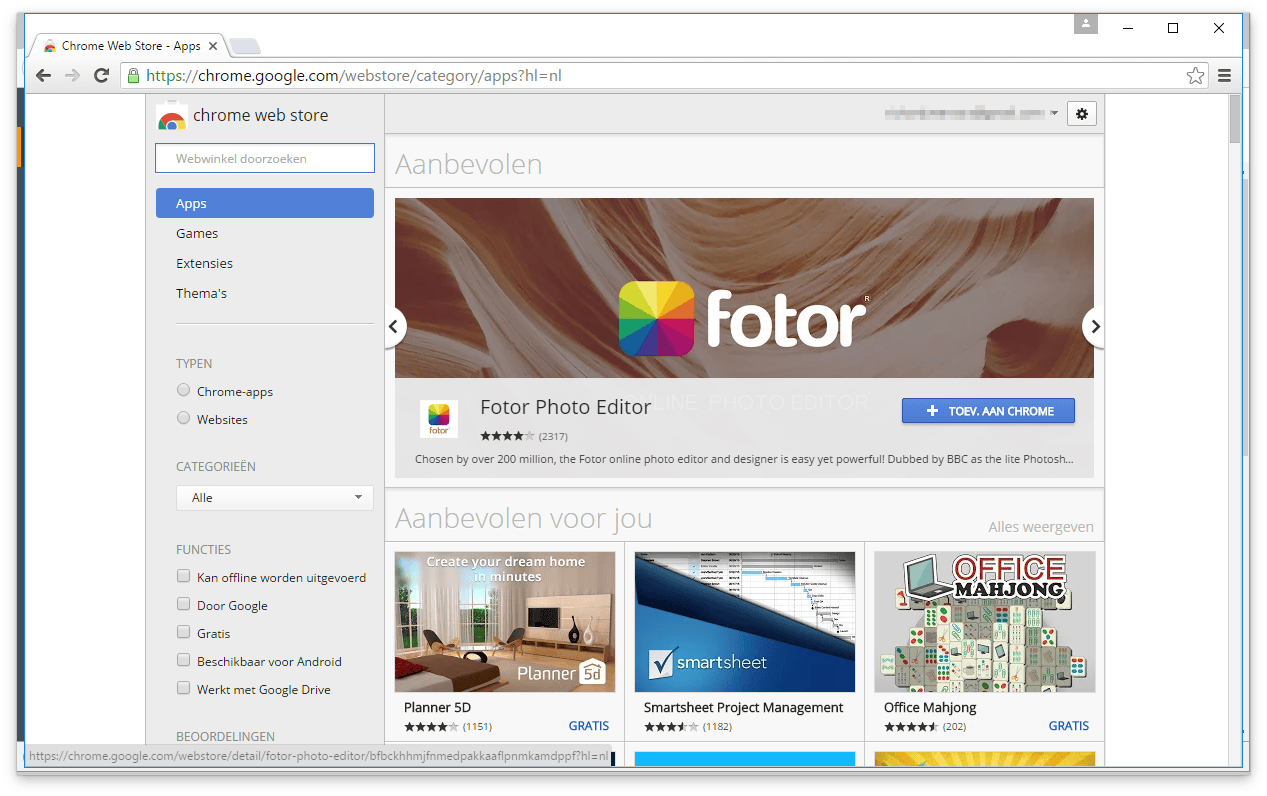Click the Planner 5D thumbnail image

coord(505,621)
